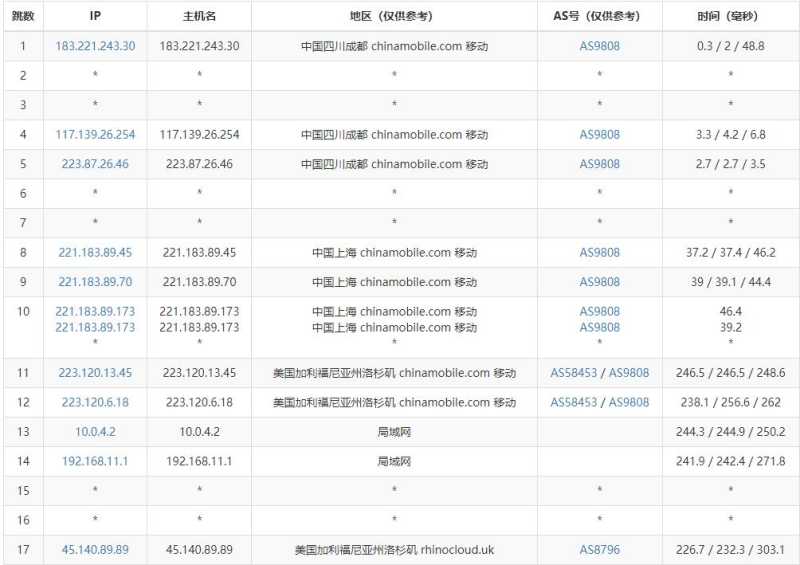The image size is (800, 565).
Task: Click AS9808 link in hop 5 row
Action: click(x=599, y=164)
